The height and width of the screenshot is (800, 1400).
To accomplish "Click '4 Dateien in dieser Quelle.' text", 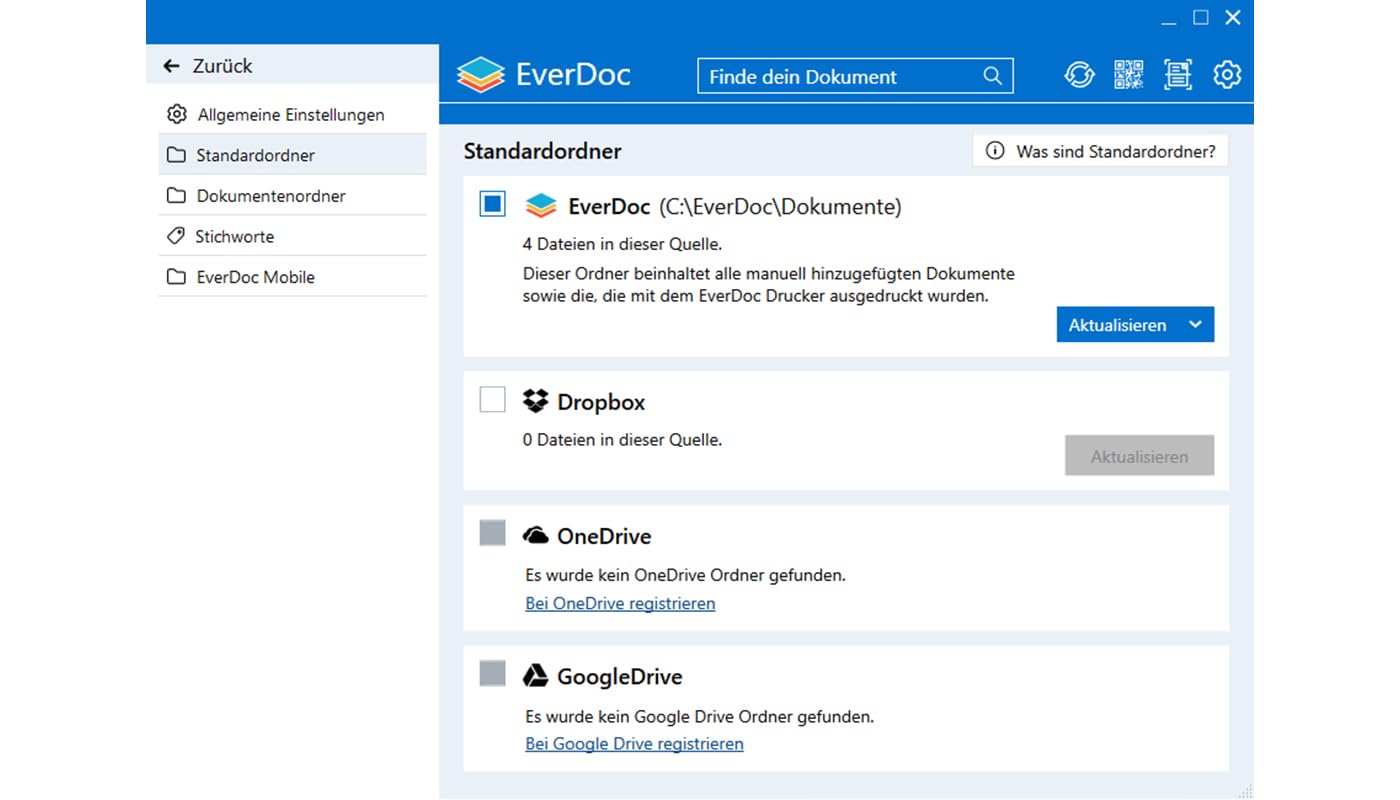I will [x=622, y=244].
